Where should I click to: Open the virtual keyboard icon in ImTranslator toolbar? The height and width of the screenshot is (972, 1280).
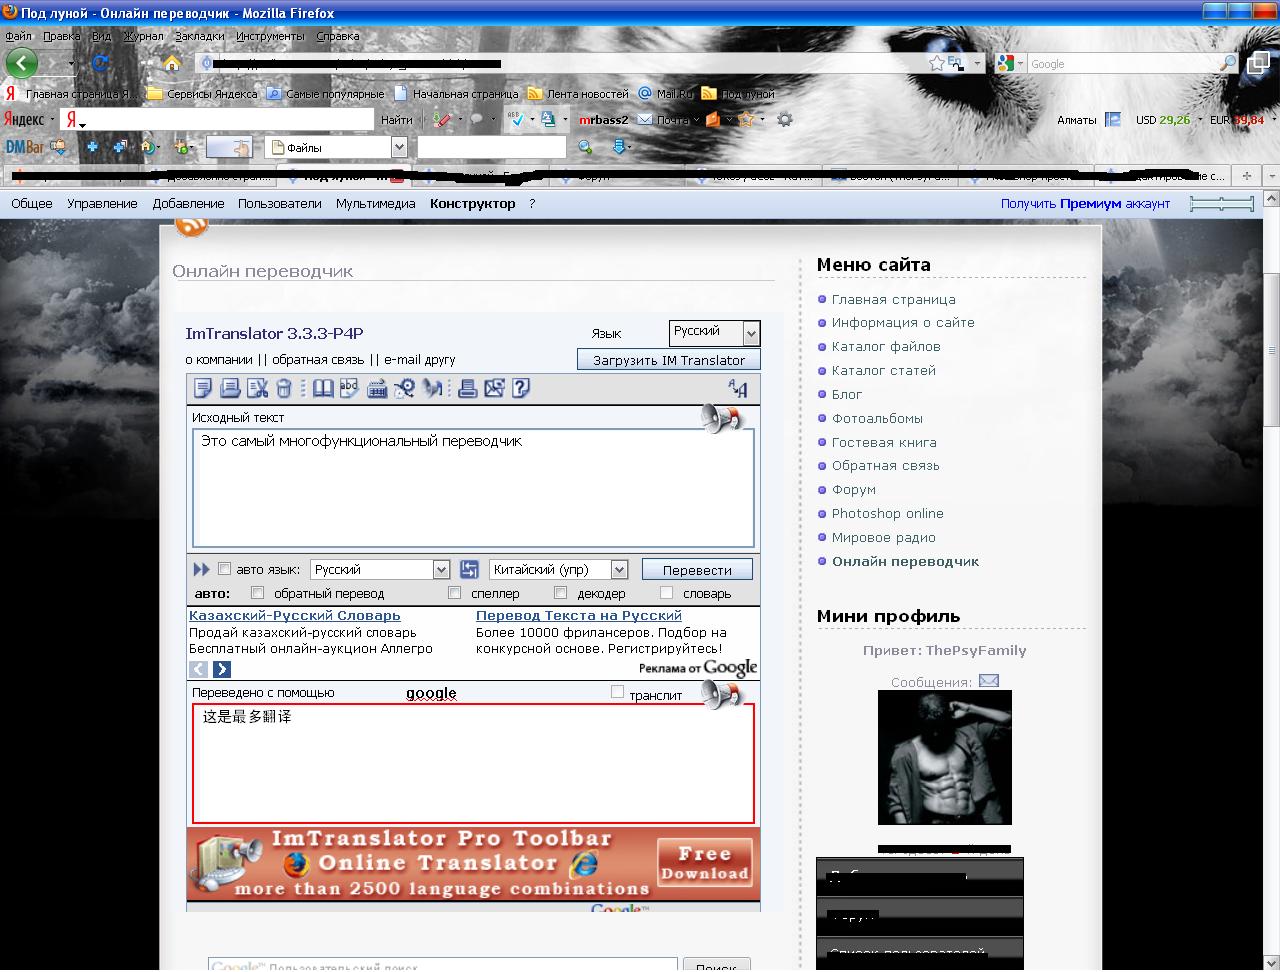[377, 389]
